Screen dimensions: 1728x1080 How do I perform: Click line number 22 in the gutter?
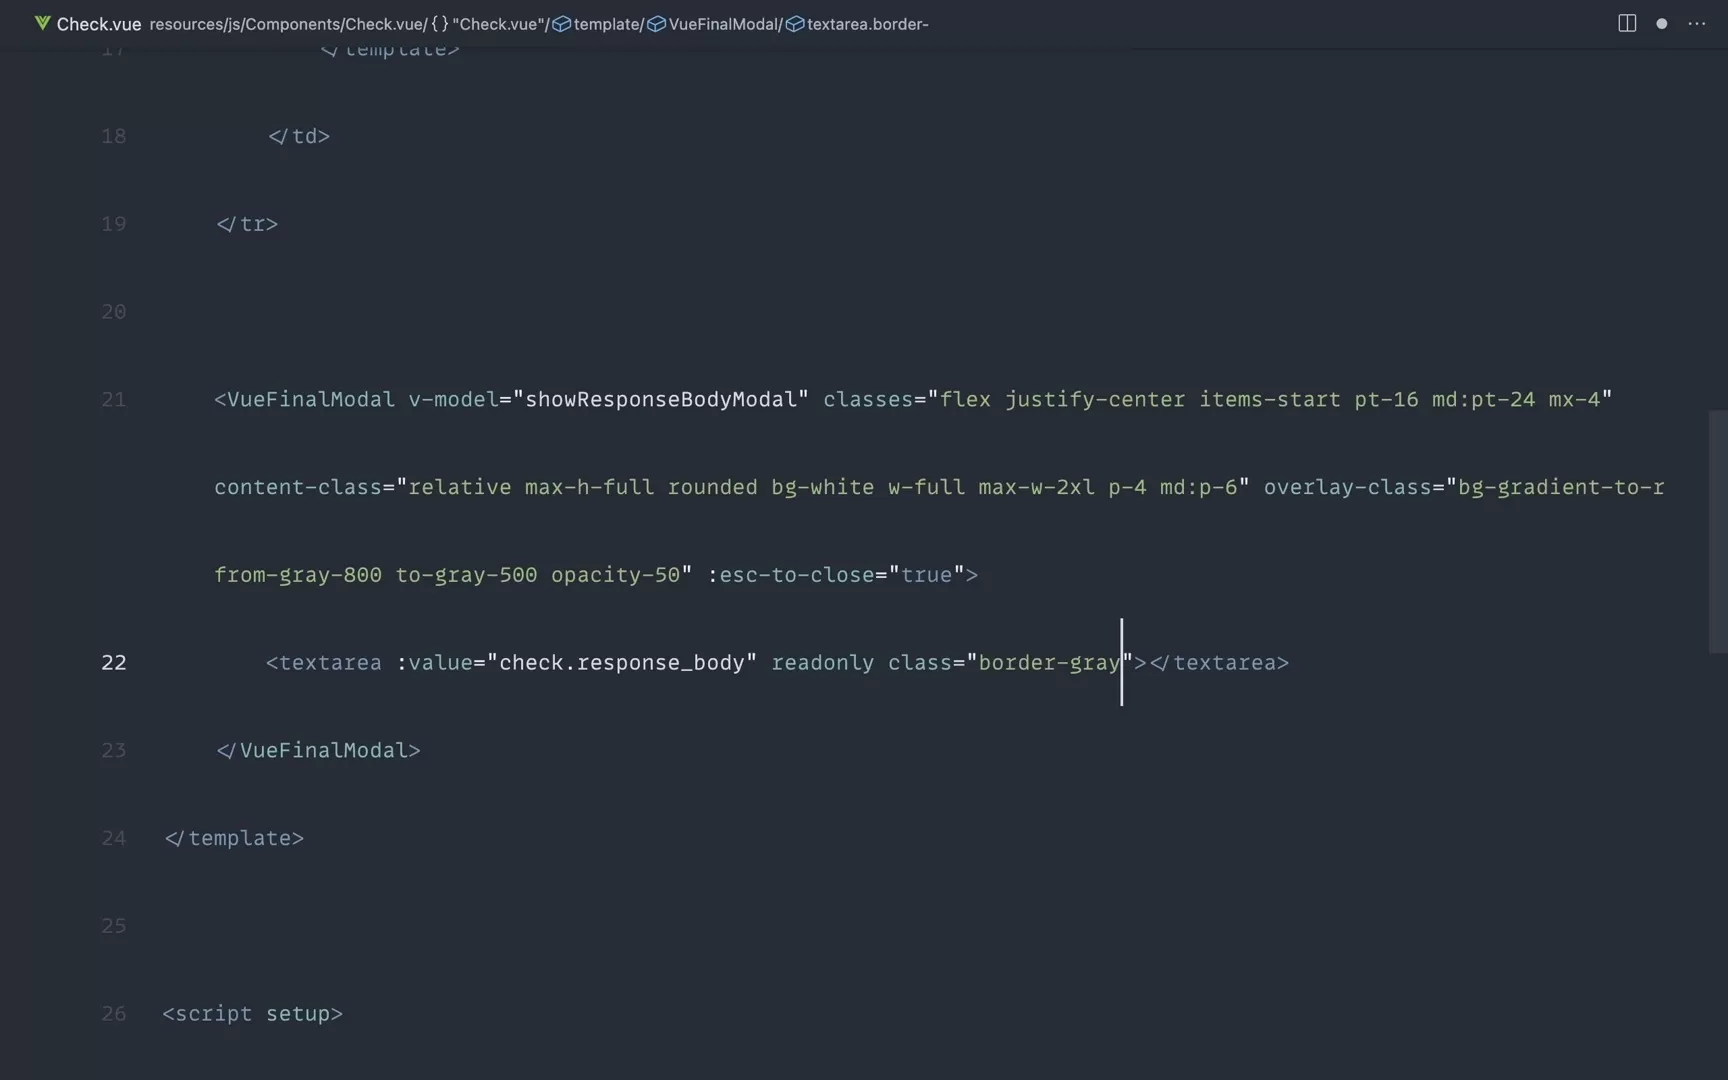coord(114,663)
